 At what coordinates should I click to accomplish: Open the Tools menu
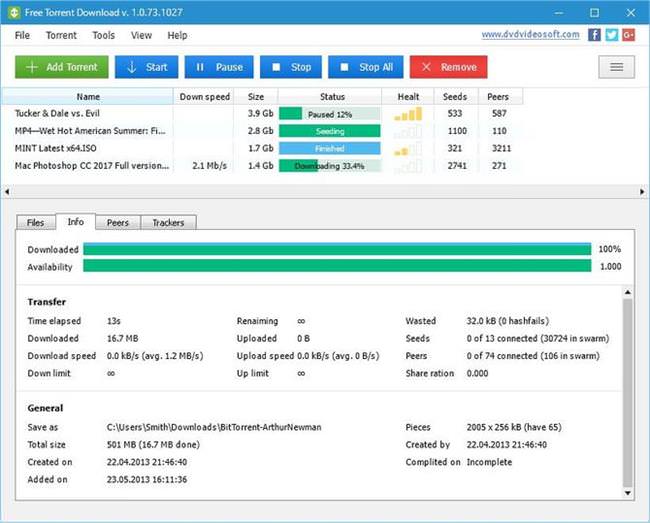click(x=104, y=36)
